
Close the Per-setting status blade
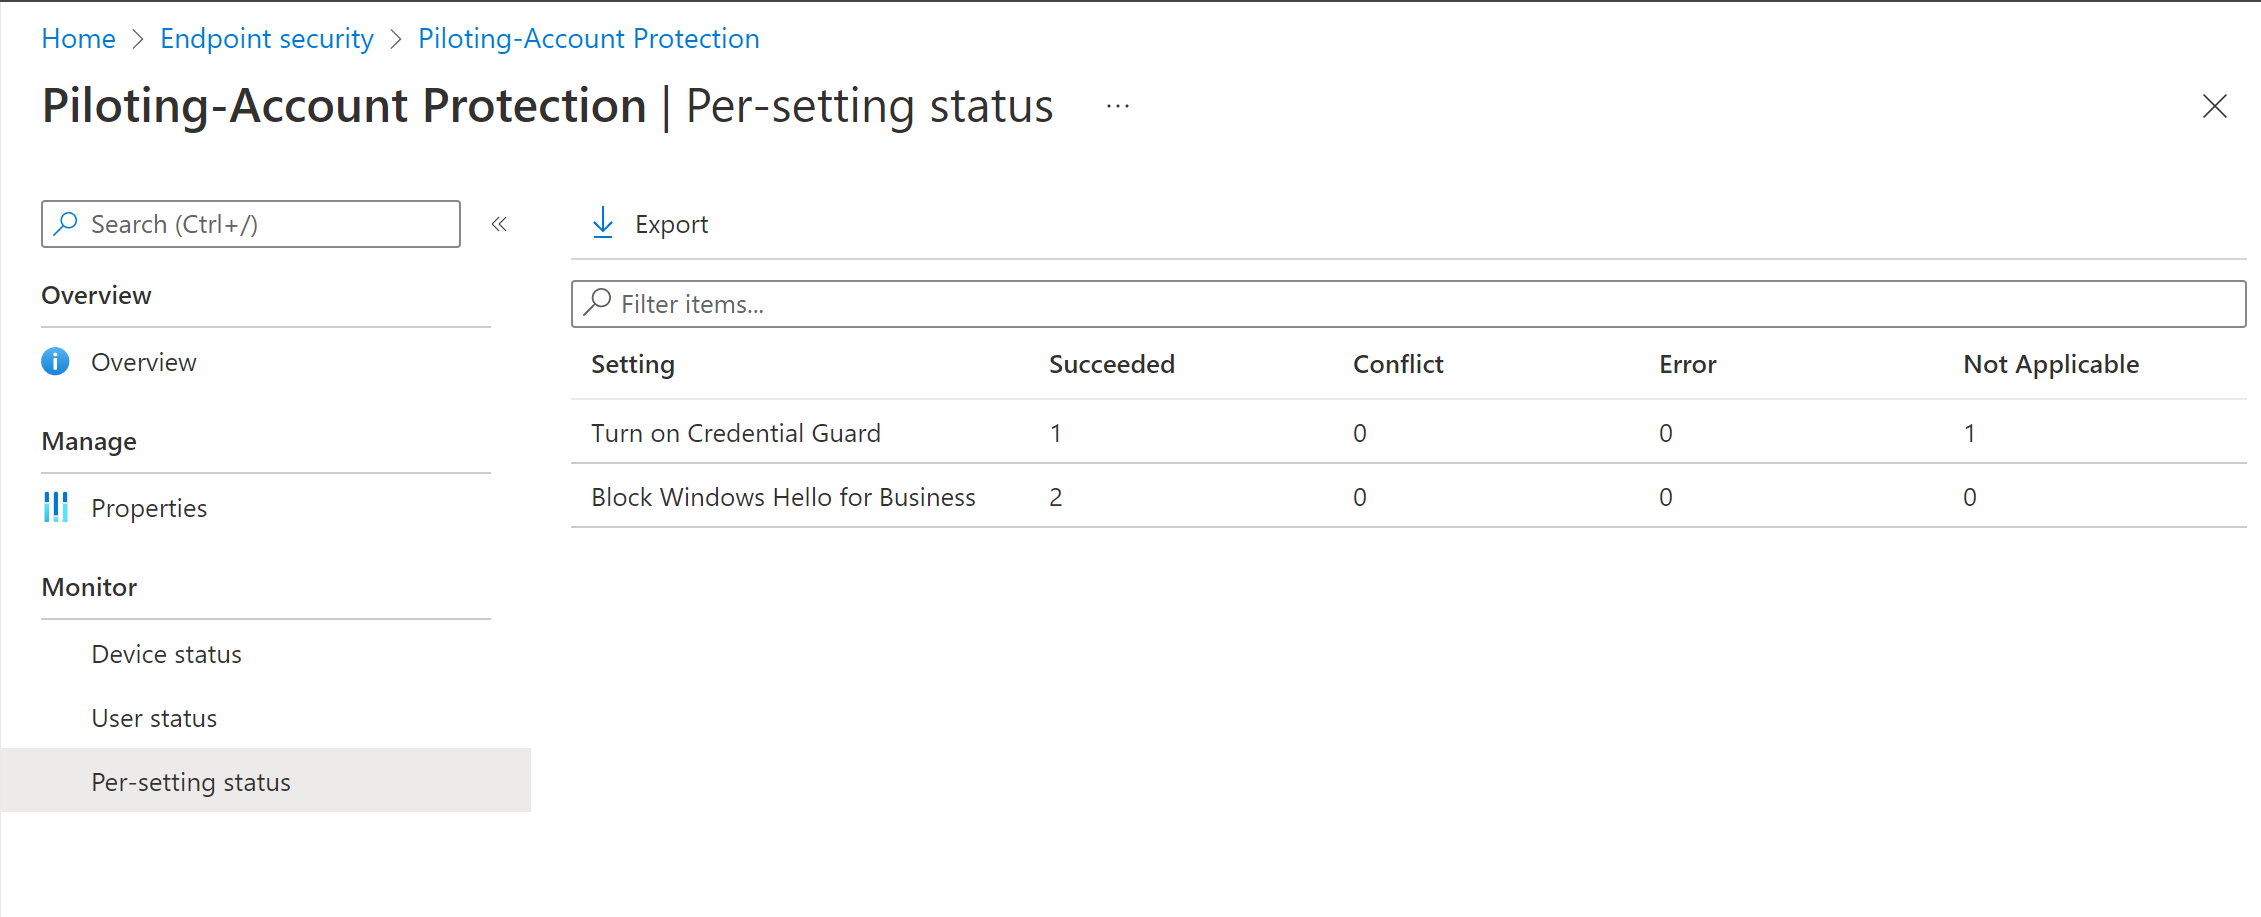(2214, 106)
